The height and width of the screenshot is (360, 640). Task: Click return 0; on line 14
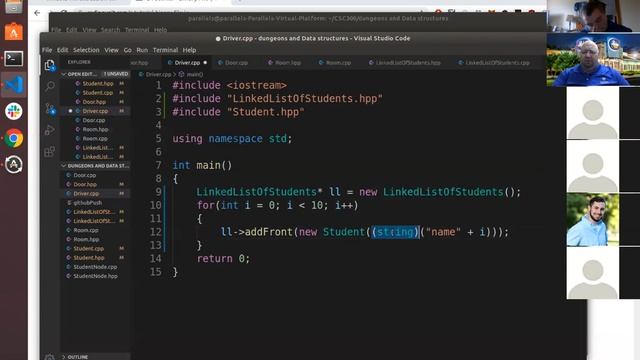(223, 258)
